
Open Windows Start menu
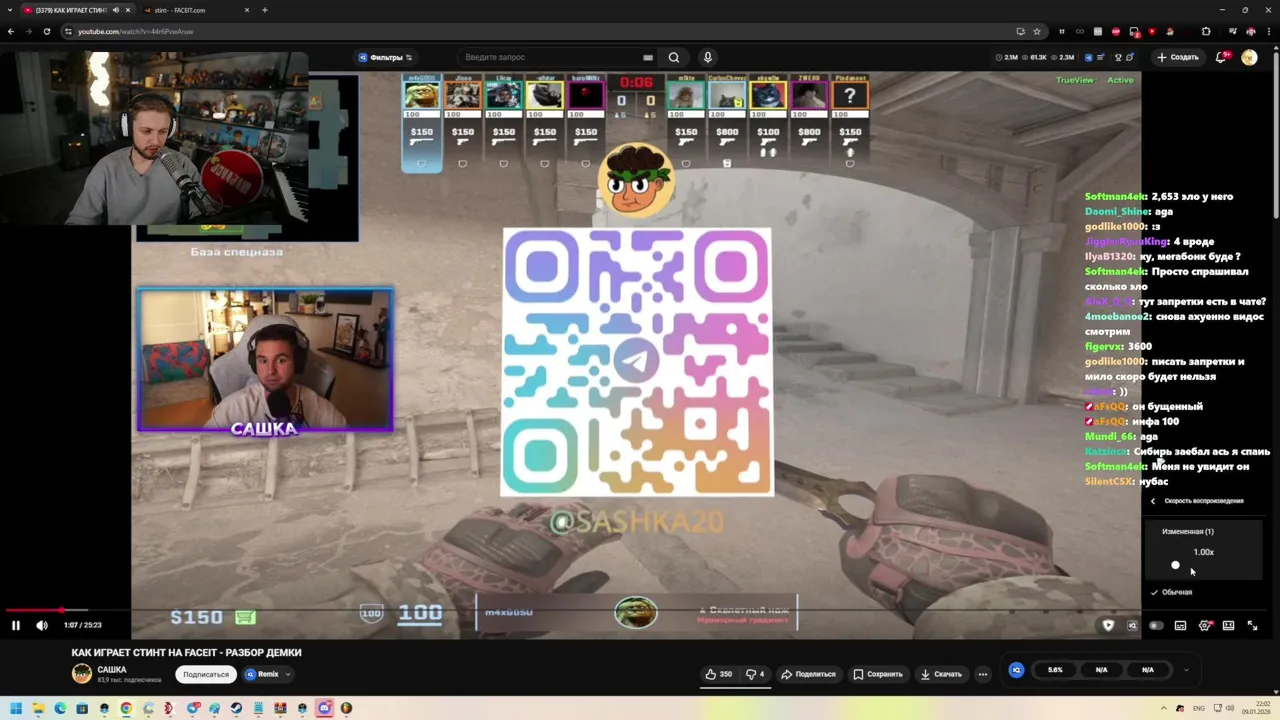click(x=15, y=708)
